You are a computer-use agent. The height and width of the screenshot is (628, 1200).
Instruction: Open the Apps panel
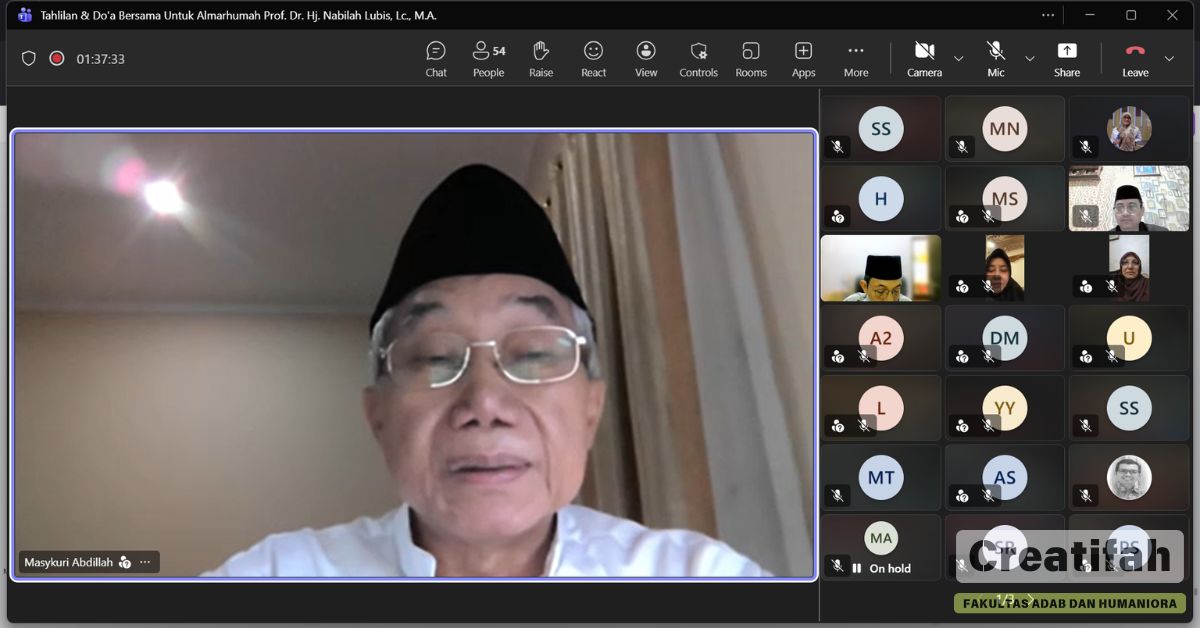click(x=803, y=59)
